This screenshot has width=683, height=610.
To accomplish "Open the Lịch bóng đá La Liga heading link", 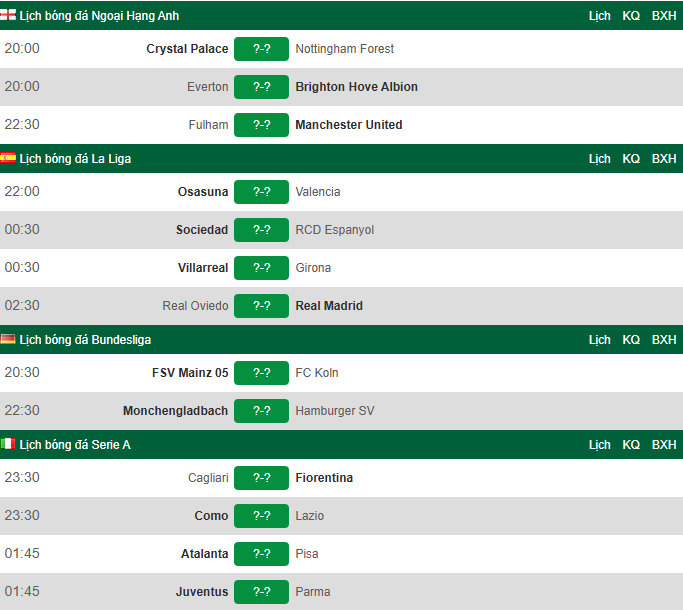I will [x=75, y=159].
